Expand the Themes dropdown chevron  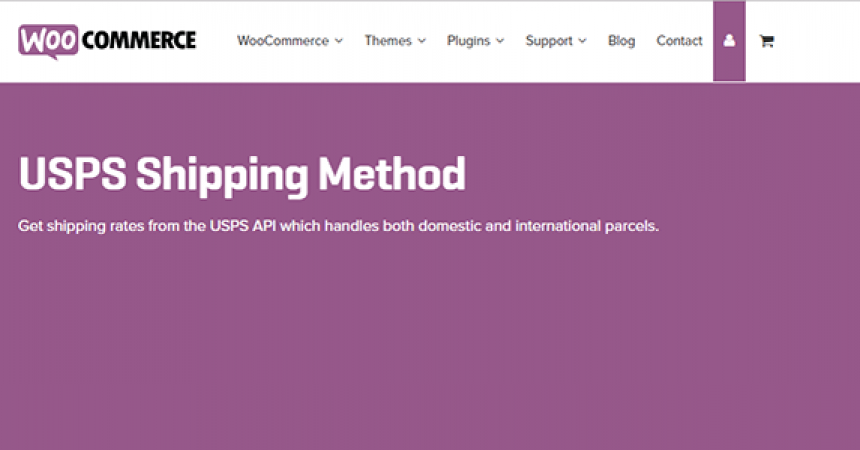point(421,41)
